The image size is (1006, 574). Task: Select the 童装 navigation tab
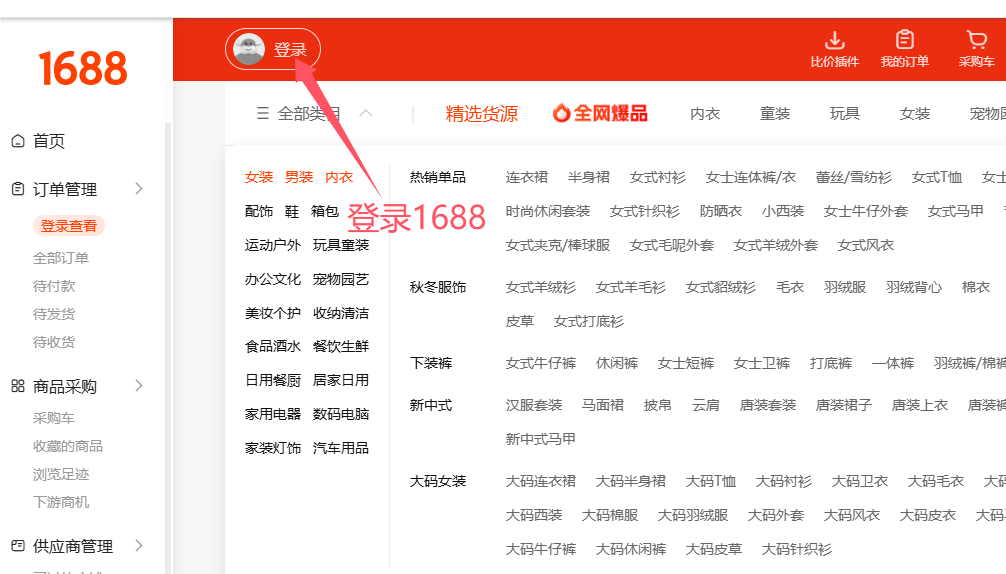click(x=775, y=114)
